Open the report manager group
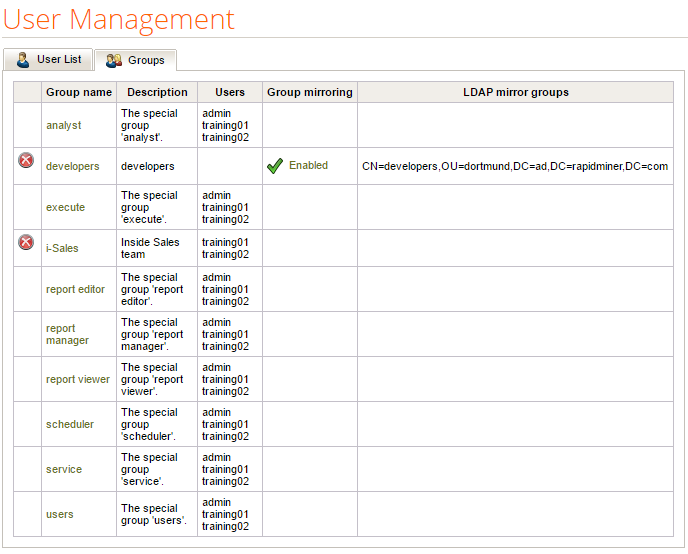Image resolution: width=688 pixels, height=554 pixels. (x=67, y=334)
